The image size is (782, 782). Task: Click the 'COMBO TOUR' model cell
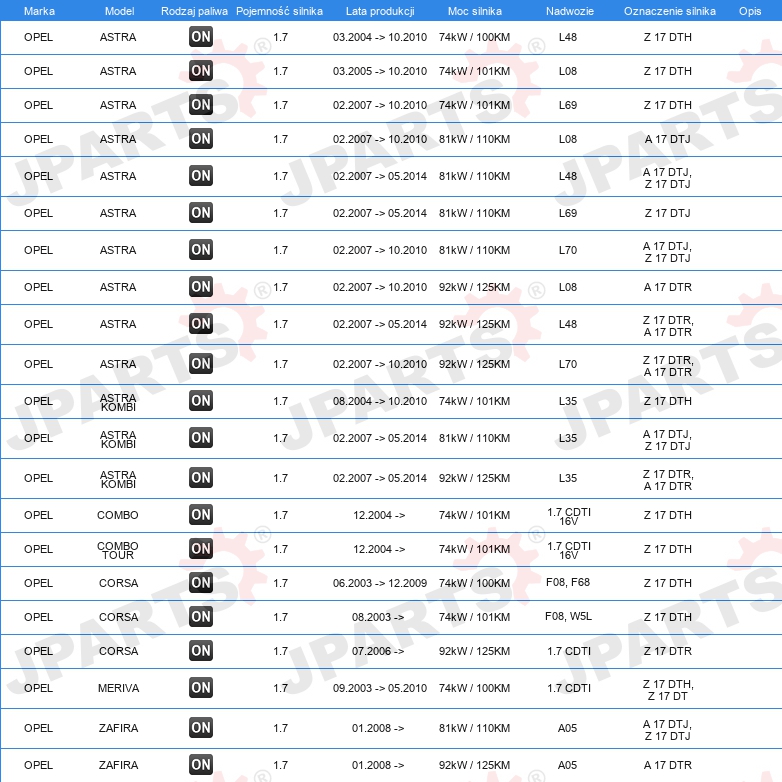pos(118,550)
